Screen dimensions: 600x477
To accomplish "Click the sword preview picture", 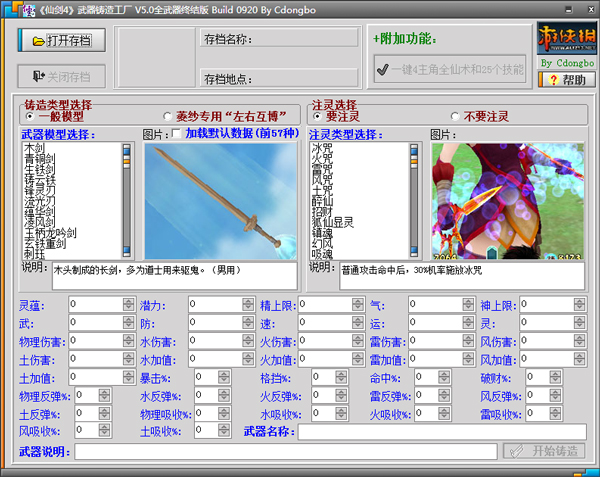I will (221, 200).
